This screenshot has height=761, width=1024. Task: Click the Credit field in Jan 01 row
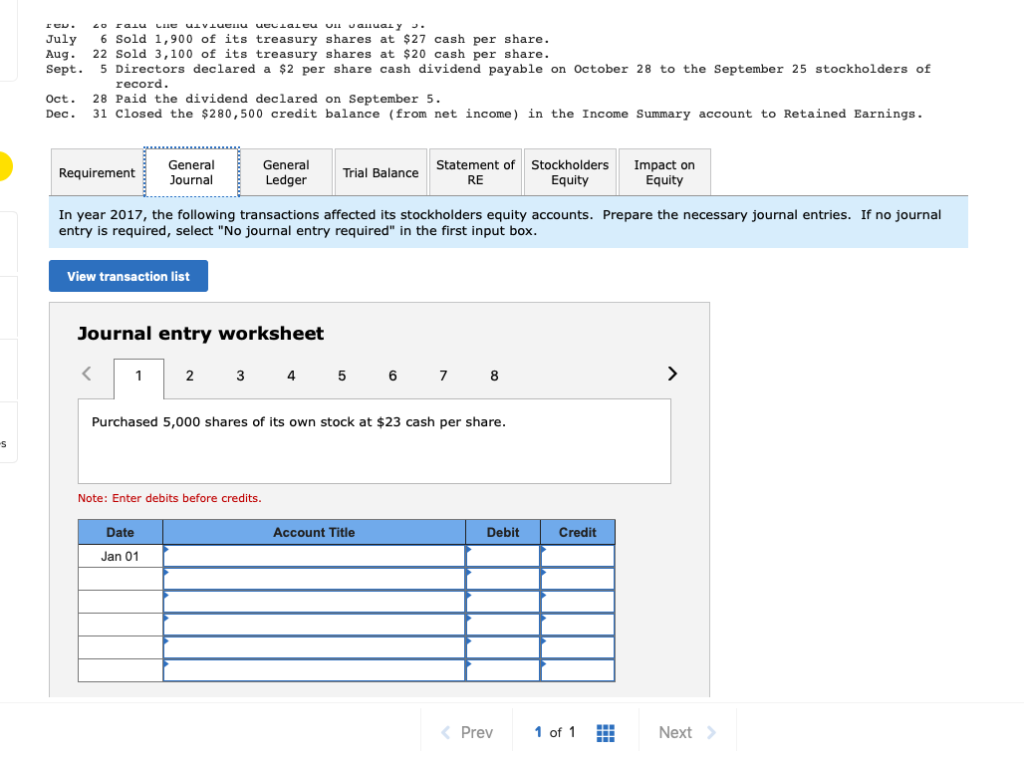578,557
